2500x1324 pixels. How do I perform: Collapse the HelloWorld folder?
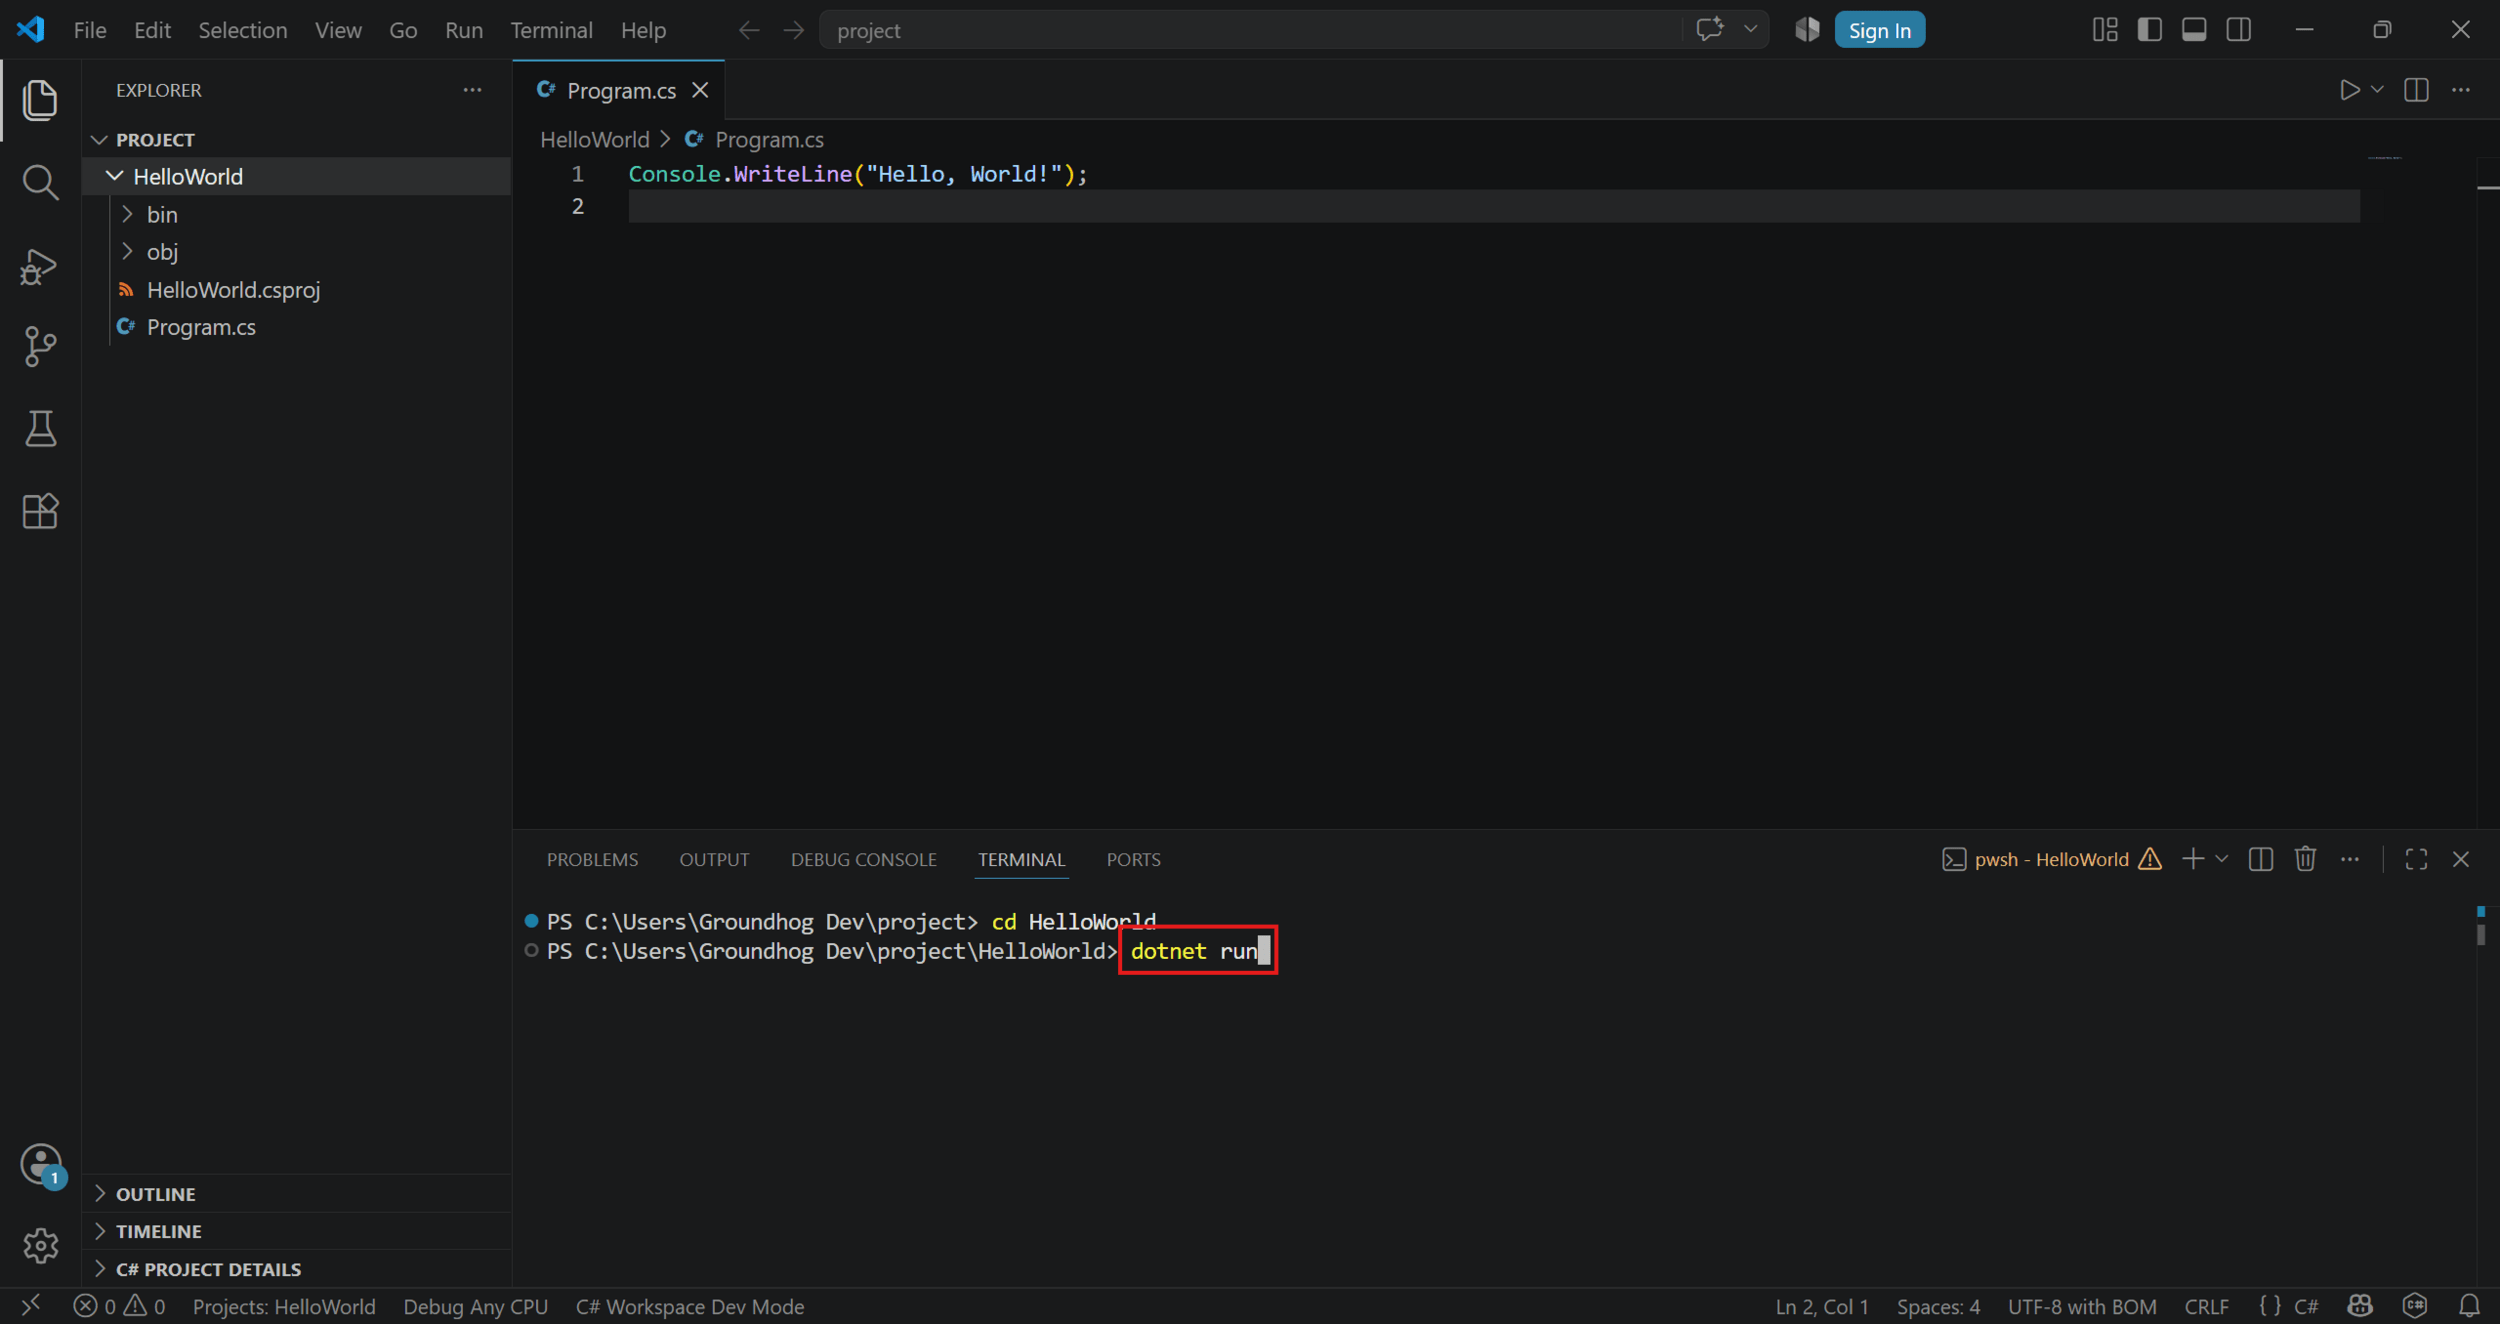(296, 176)
